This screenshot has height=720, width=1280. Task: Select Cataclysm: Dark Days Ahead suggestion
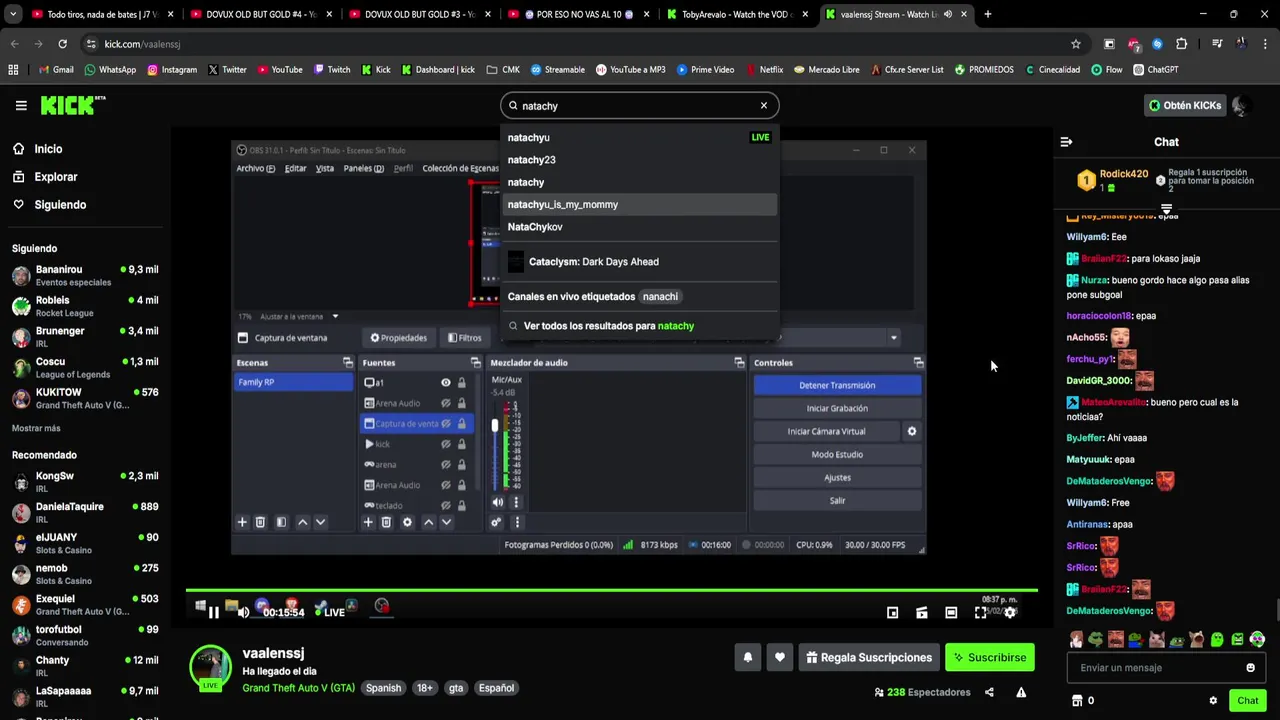(x=639, y=262)
